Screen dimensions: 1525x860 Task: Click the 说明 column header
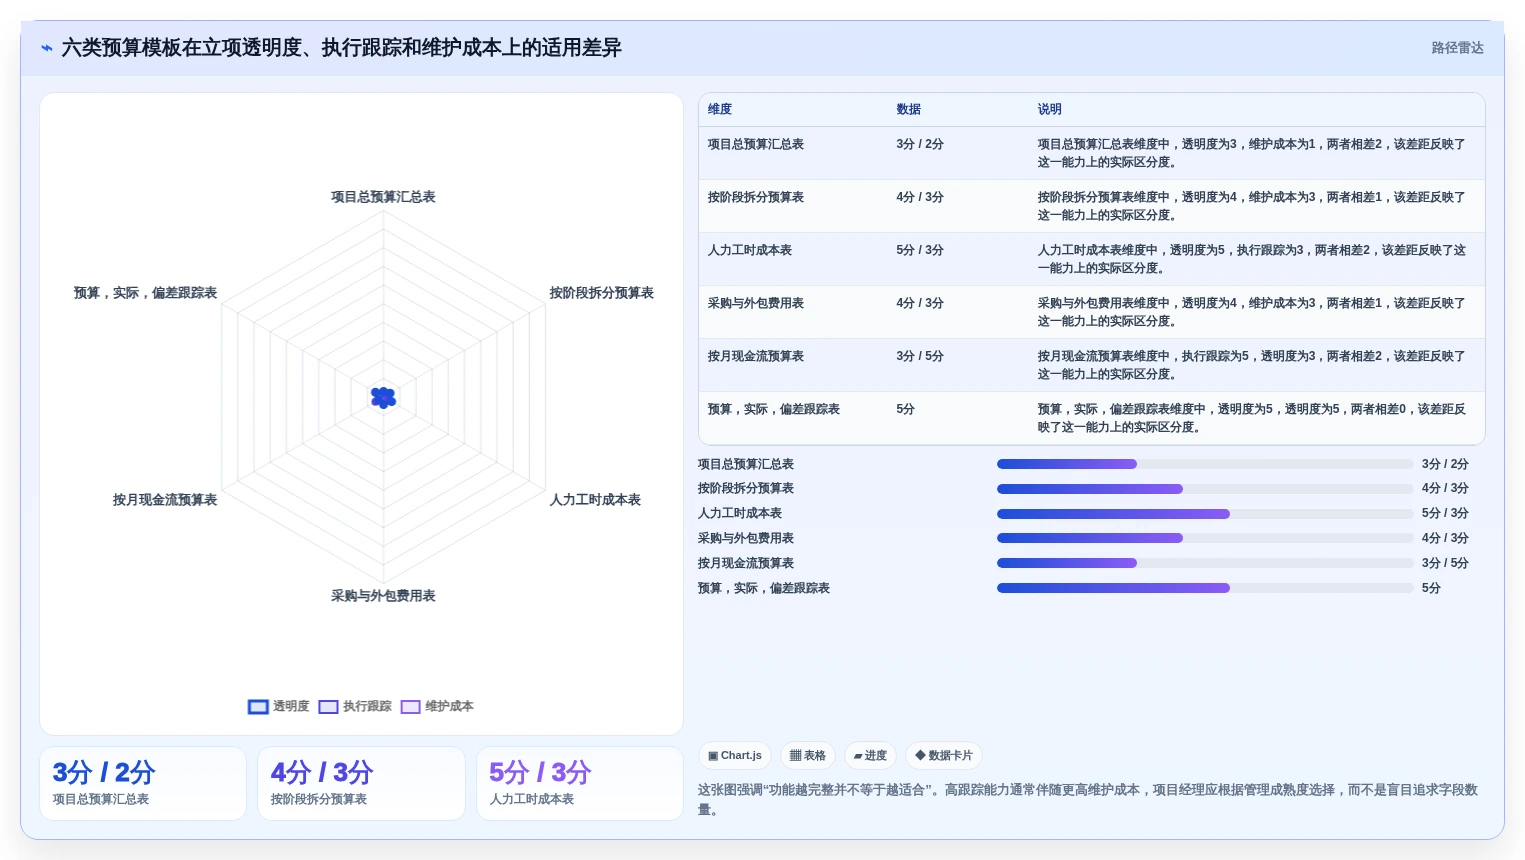point(1049,109)
